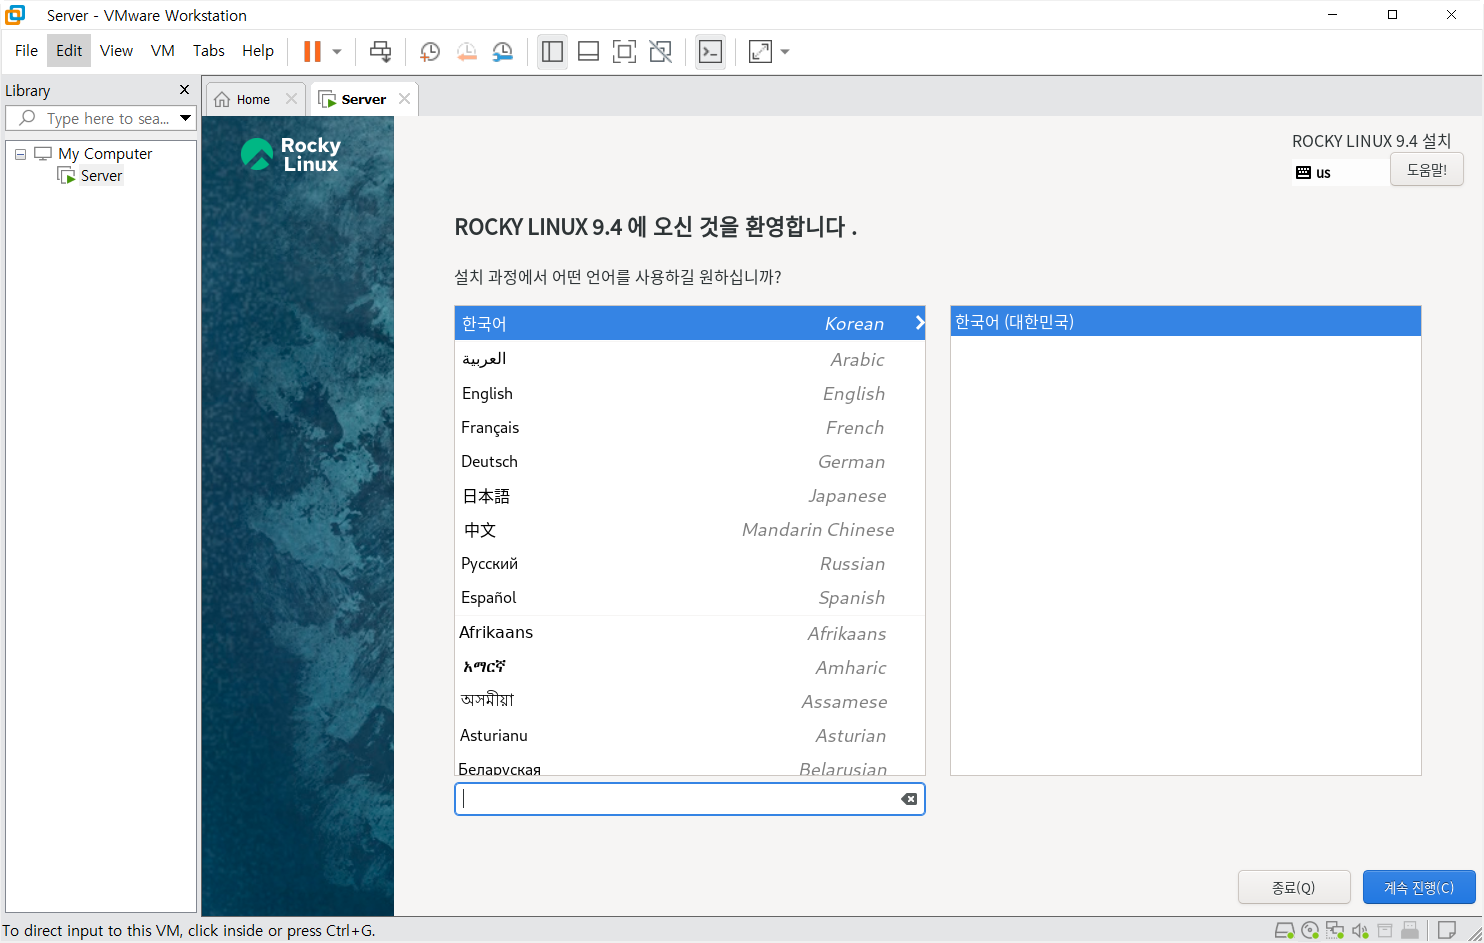Pause the VM with the orange pause button
1484x943 pixels.
pos(312,51)
